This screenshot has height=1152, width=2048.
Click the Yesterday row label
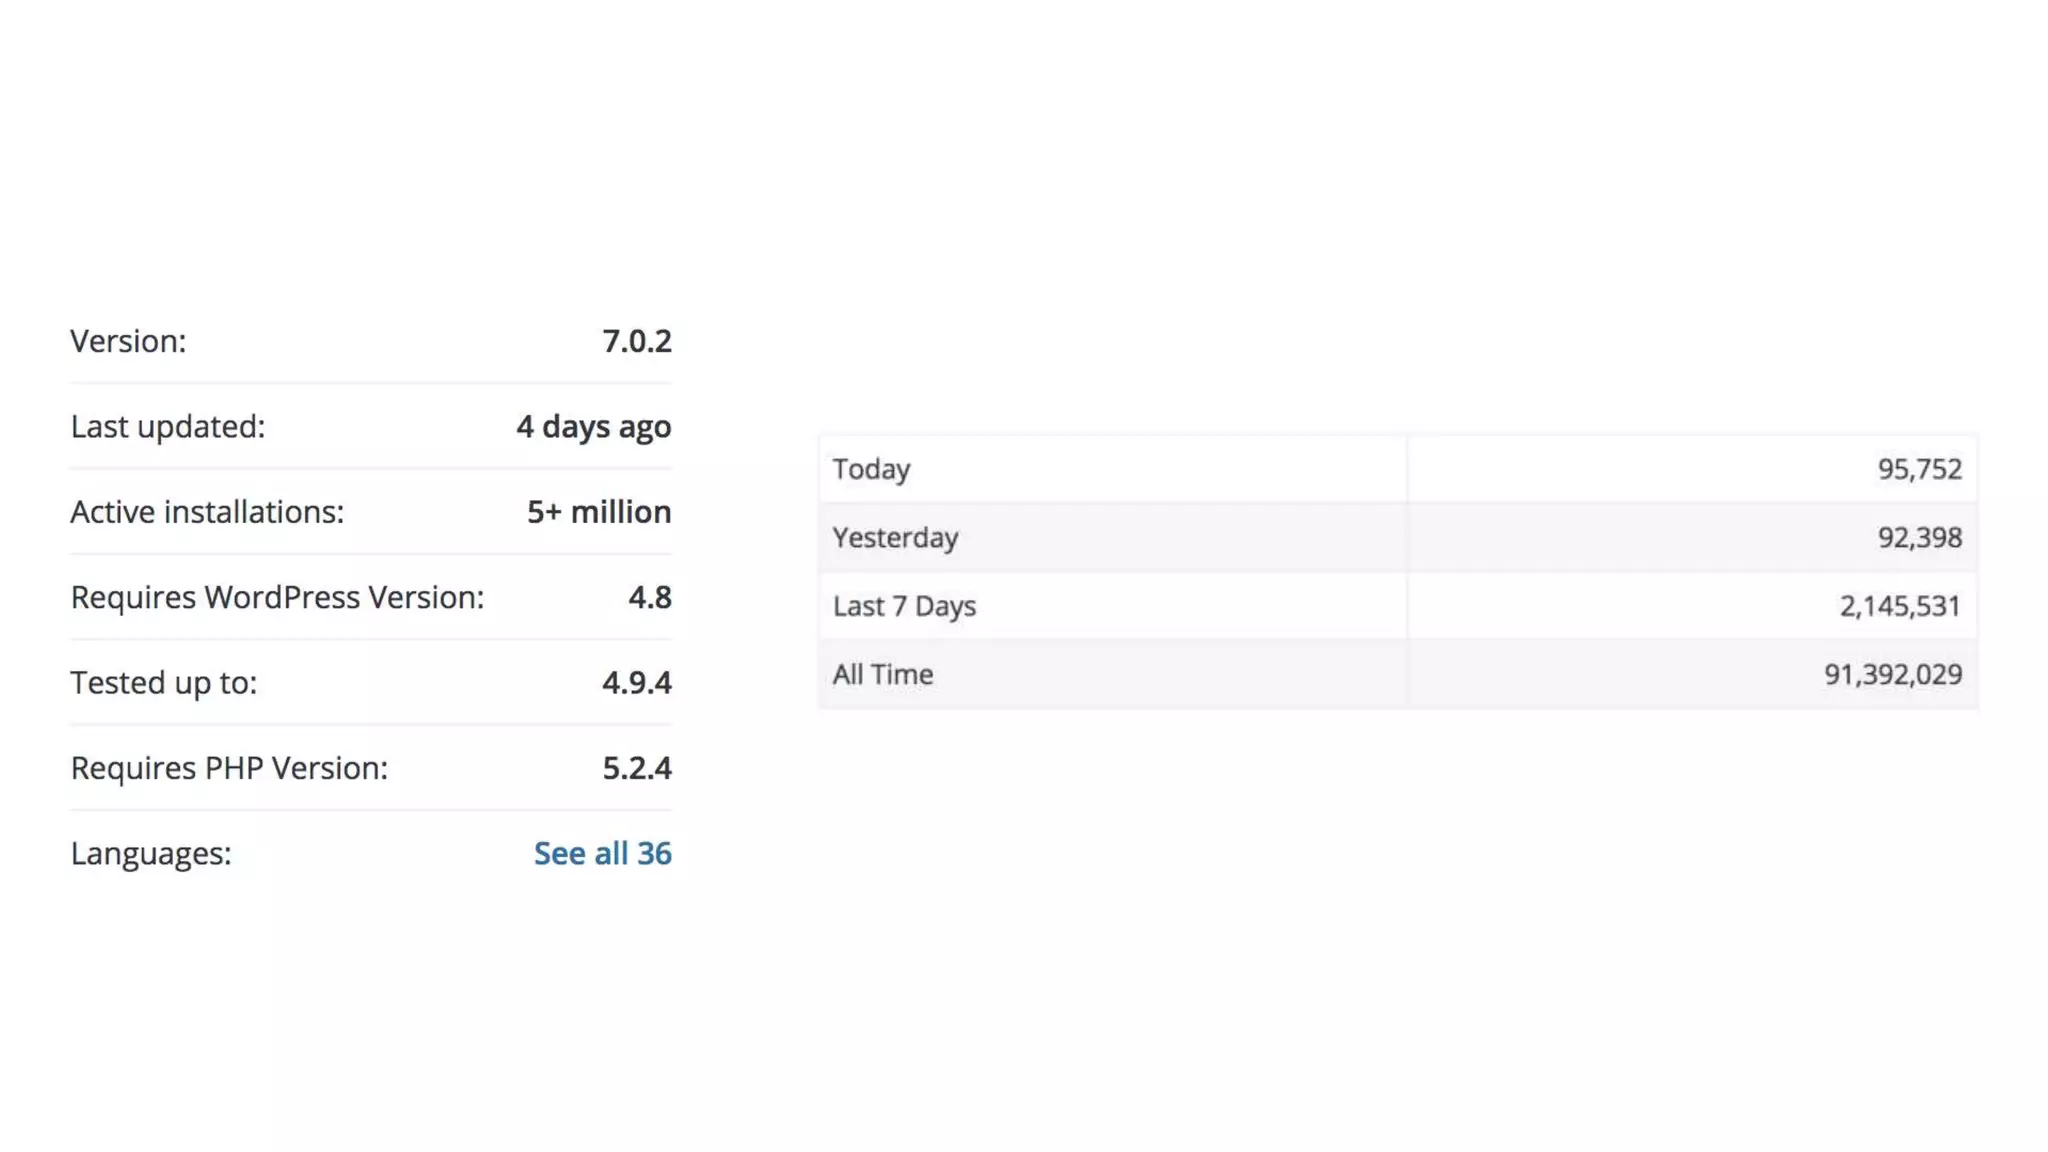[x=895, y=538]
